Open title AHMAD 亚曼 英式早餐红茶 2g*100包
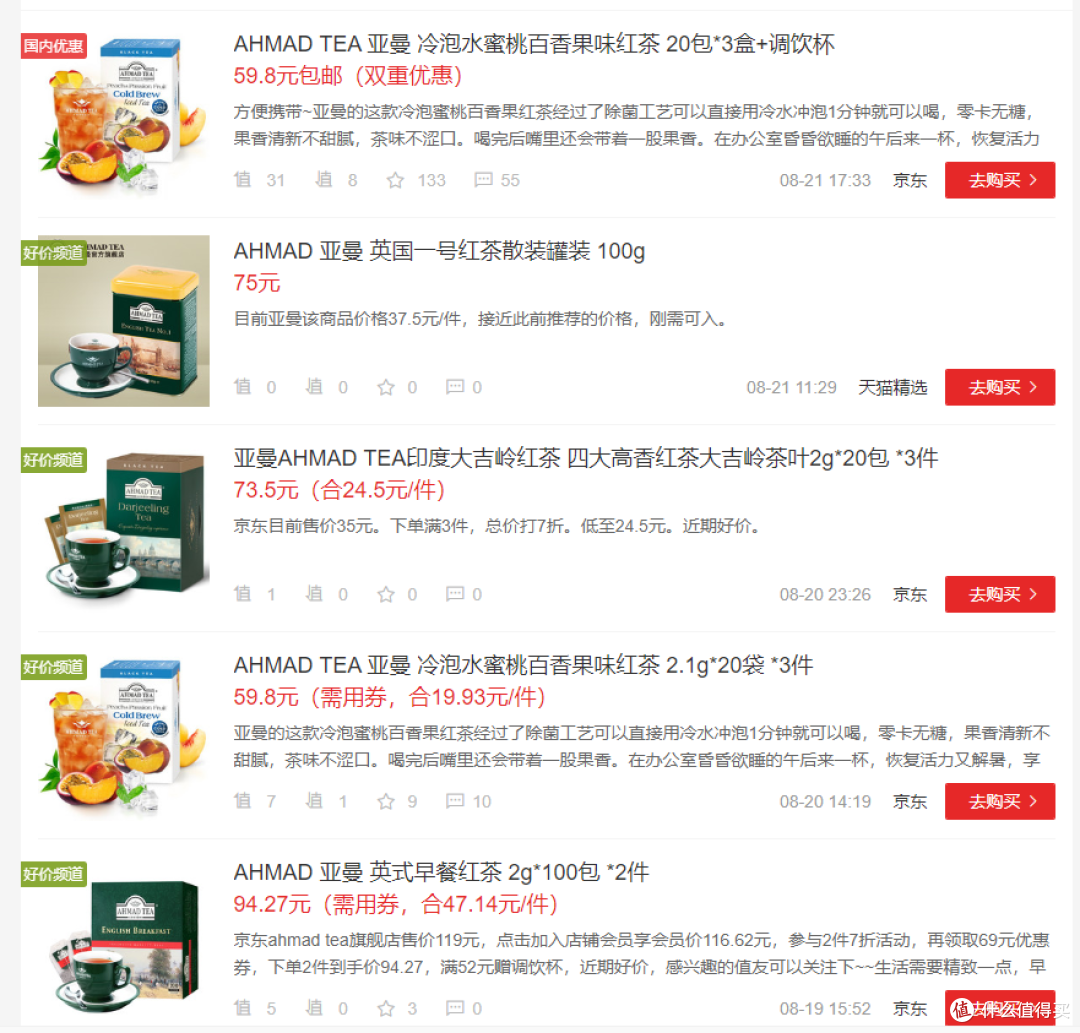This screenshot has height=1033, width=1080. (x=441, y=873)
